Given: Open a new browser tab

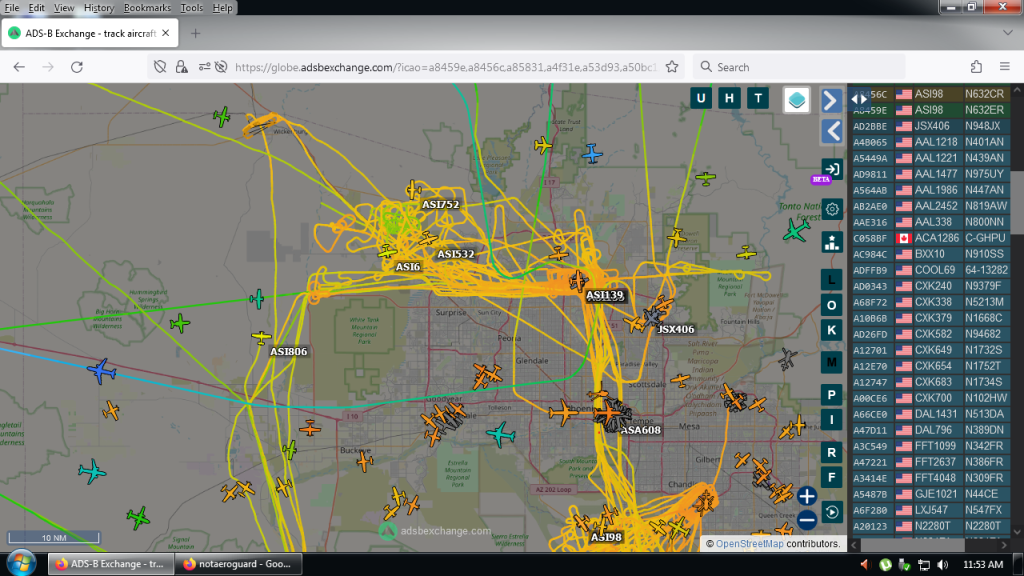Looking at the screenshot, I should 195,33.
